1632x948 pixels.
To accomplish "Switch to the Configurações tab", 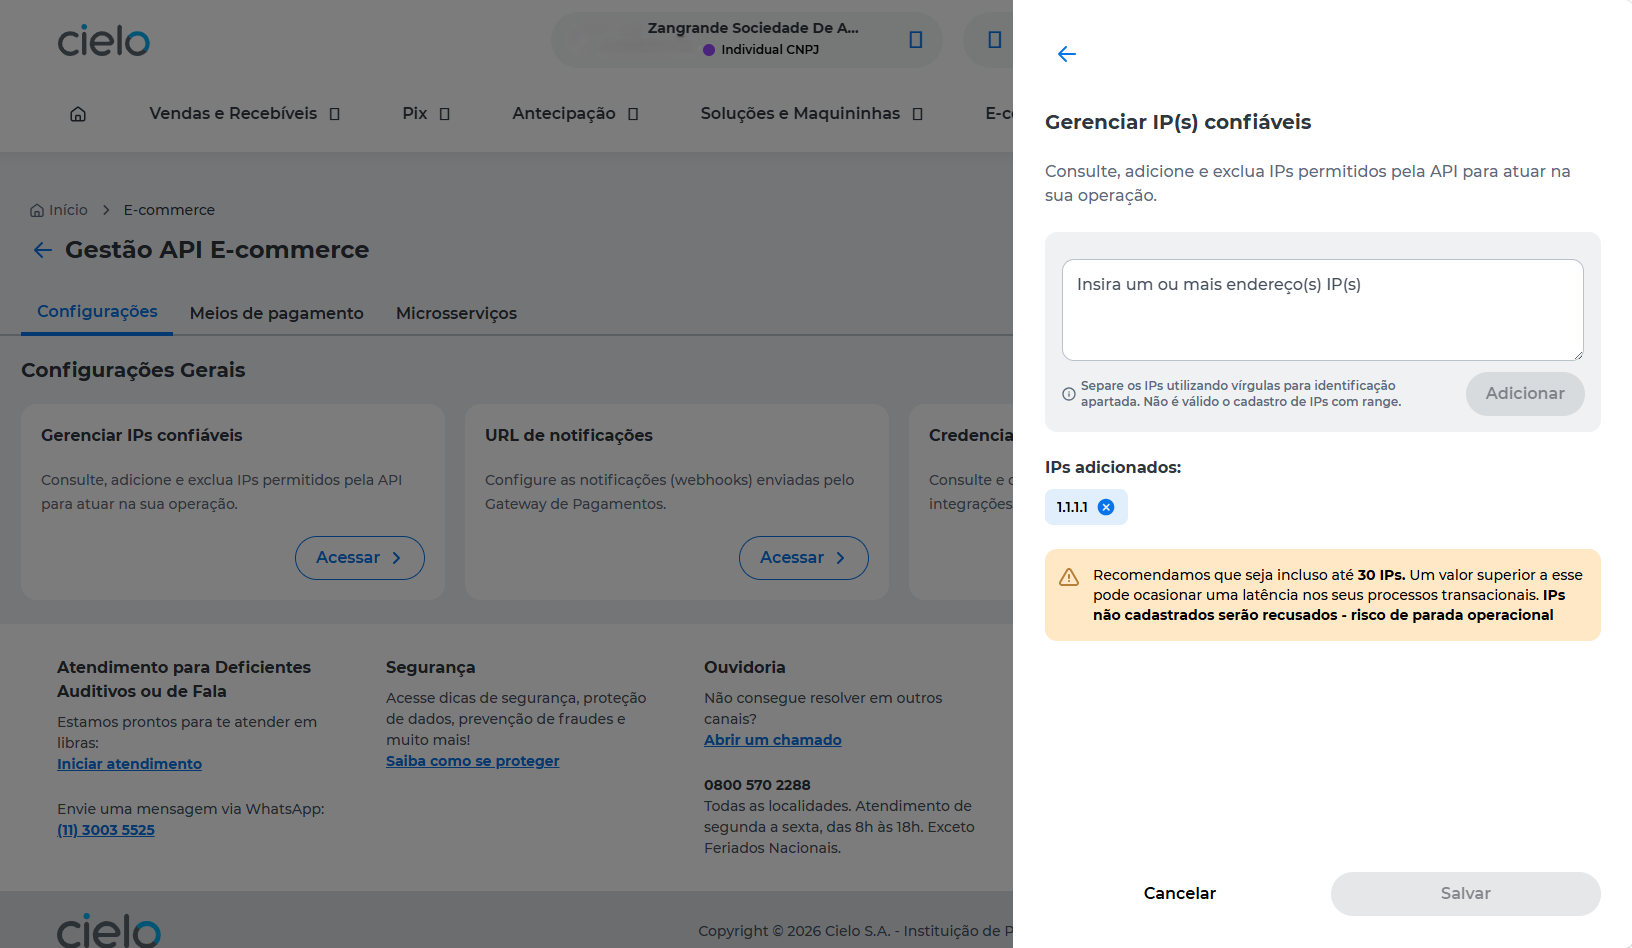I will (97, 312).
